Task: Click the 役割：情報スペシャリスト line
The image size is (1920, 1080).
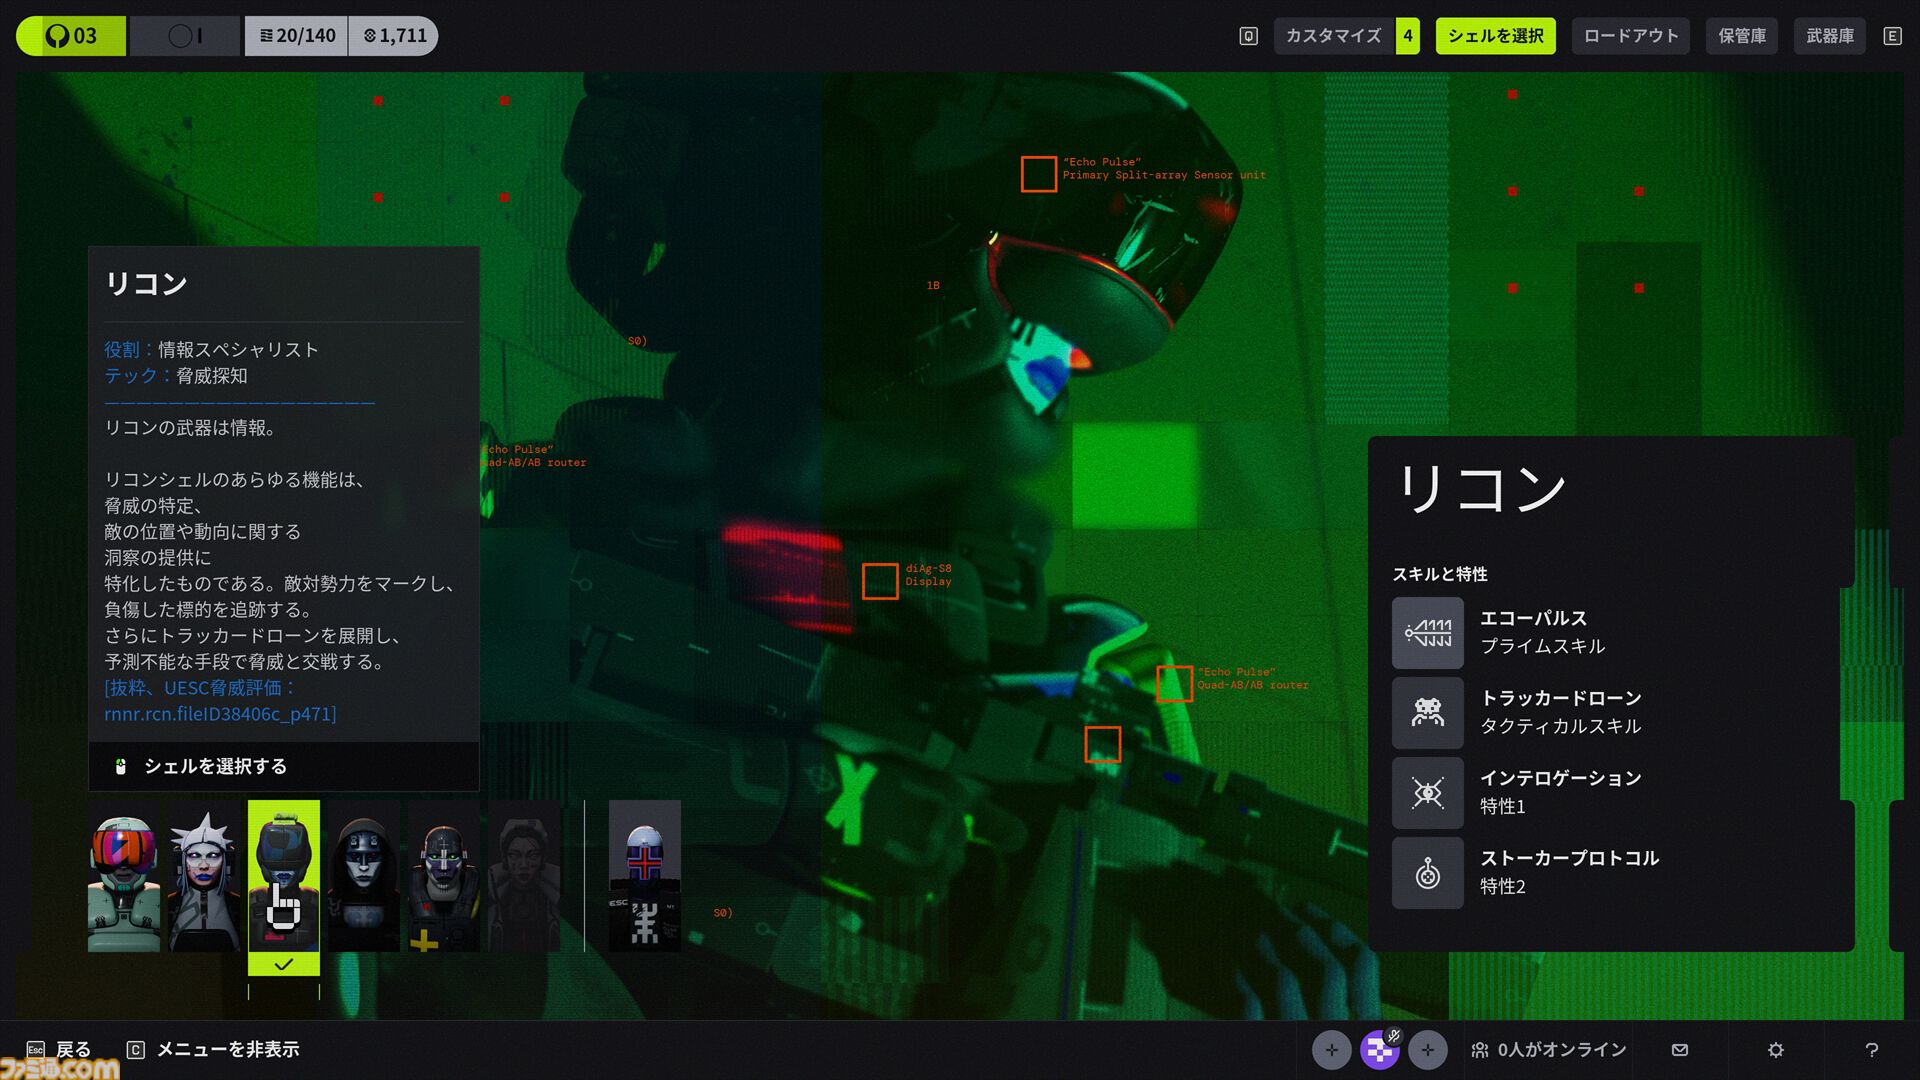Action: 211,349
